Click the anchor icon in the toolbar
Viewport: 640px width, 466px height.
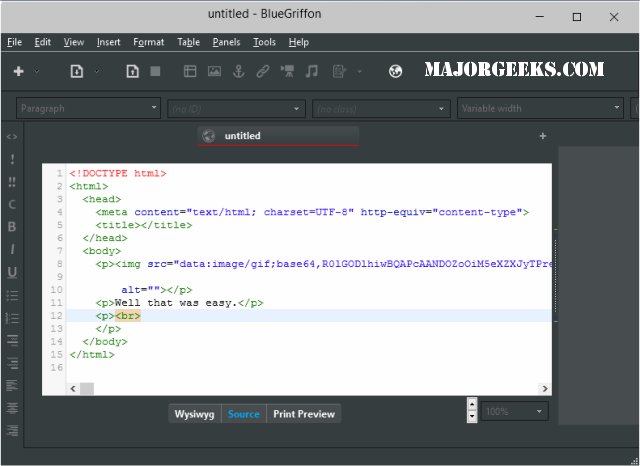238,71
